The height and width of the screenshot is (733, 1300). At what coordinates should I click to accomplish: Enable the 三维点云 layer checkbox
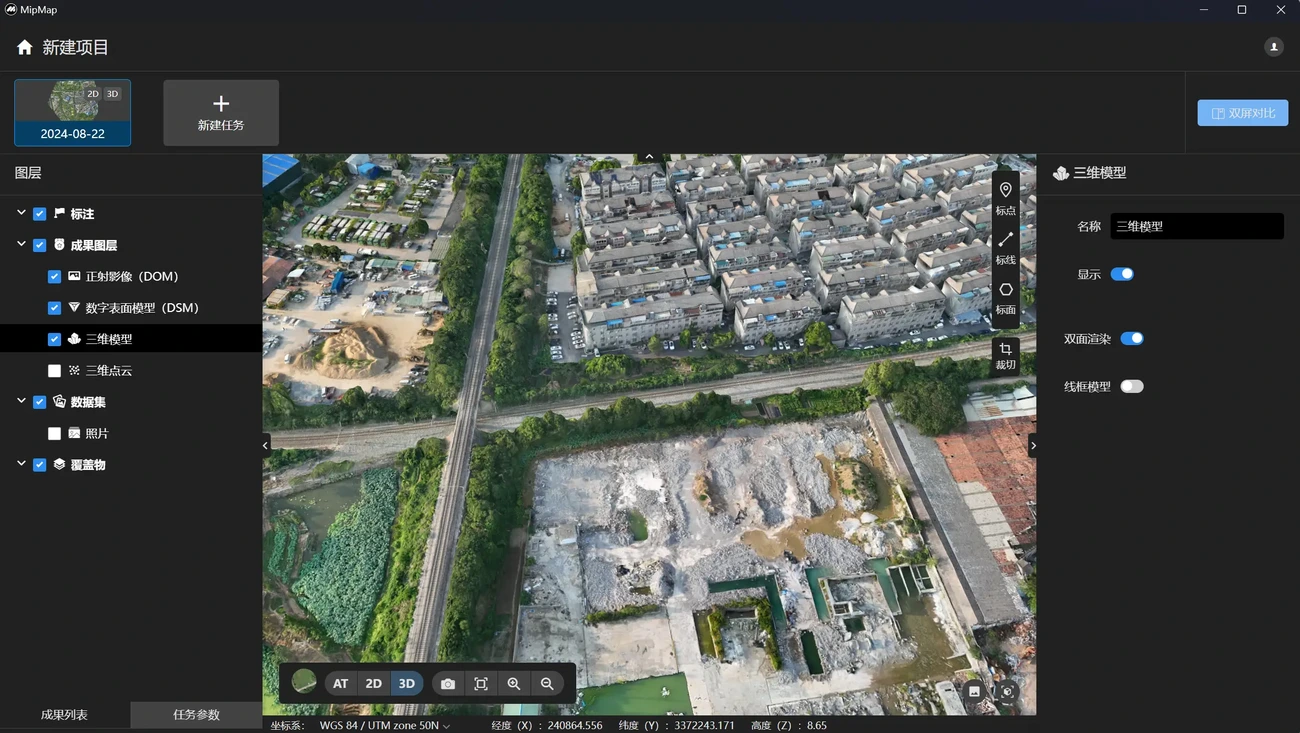[55, 371]
